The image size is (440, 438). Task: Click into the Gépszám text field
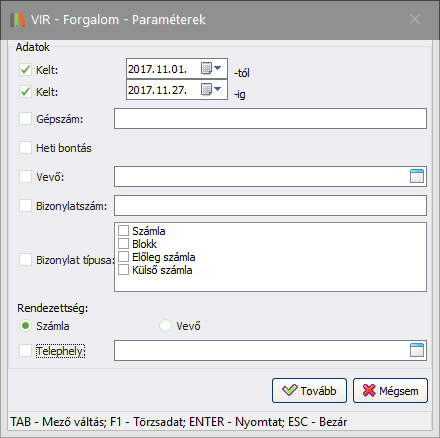(x=270, y=118)
